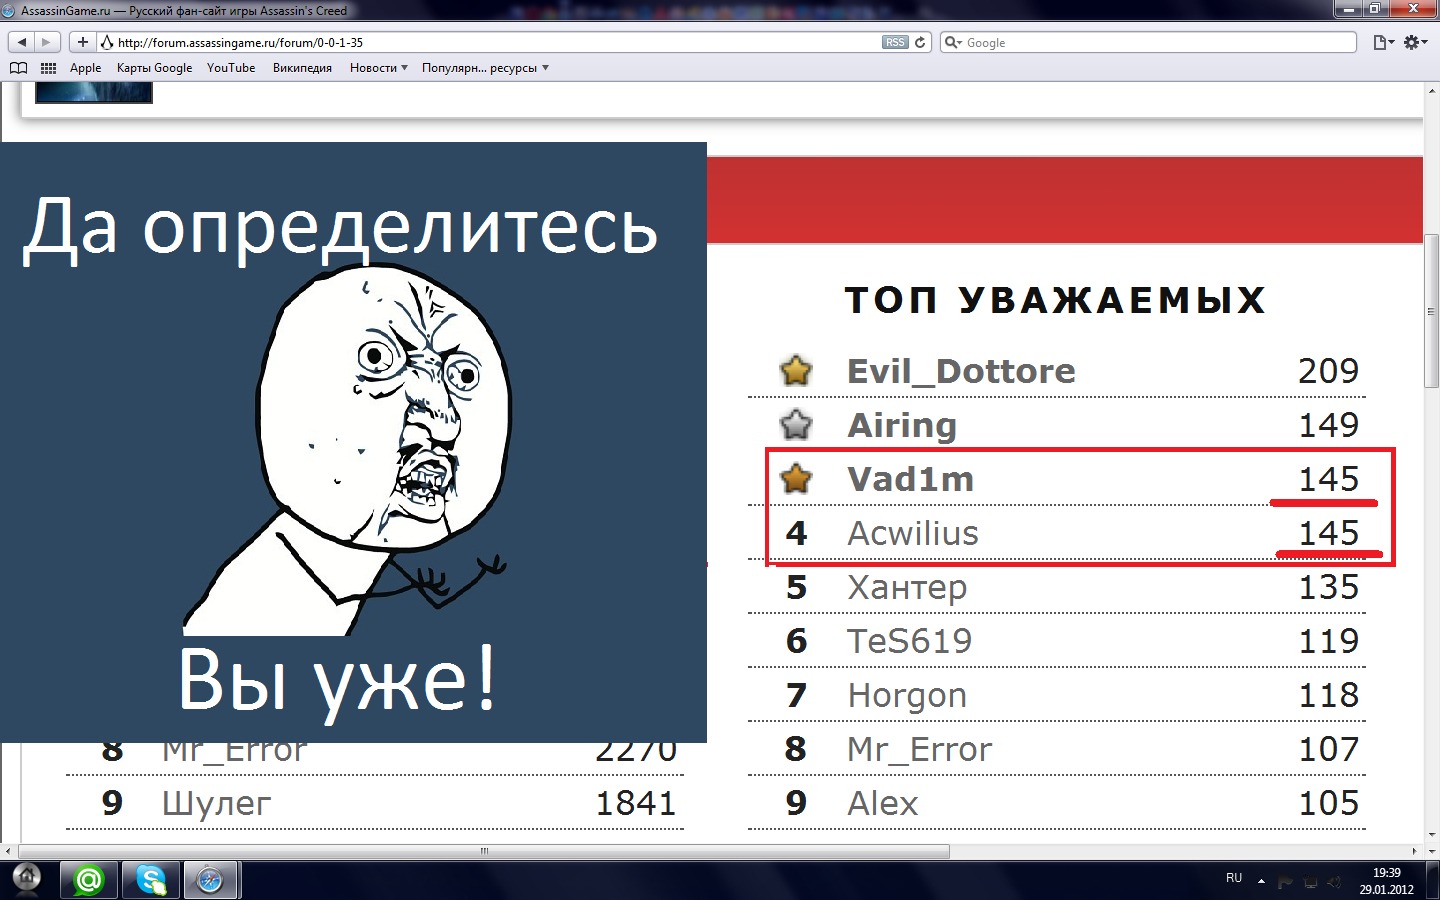Open Evil_Dottore user profile
The image size is (1440, 900).
pyautogui.click(x=961, y=371)
